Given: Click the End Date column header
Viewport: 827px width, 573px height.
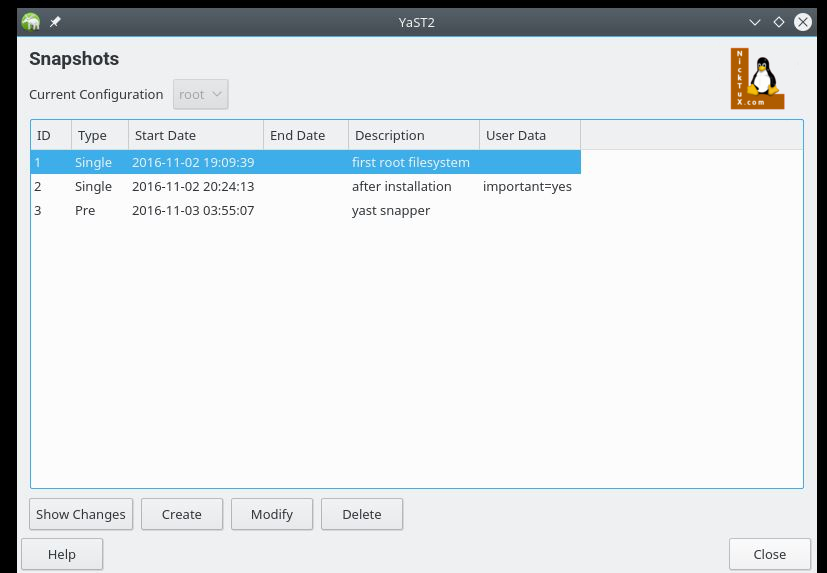Looking at the screenshot, I should tap(305, 135).
